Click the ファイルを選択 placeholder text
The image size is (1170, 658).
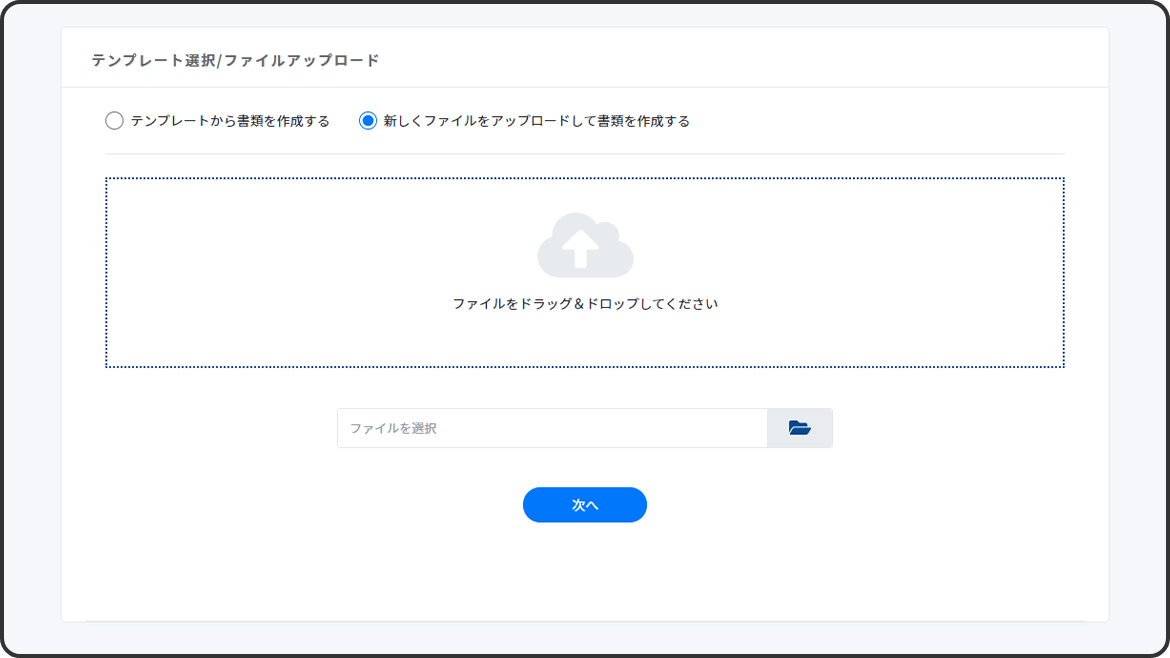tap(393, 428)
